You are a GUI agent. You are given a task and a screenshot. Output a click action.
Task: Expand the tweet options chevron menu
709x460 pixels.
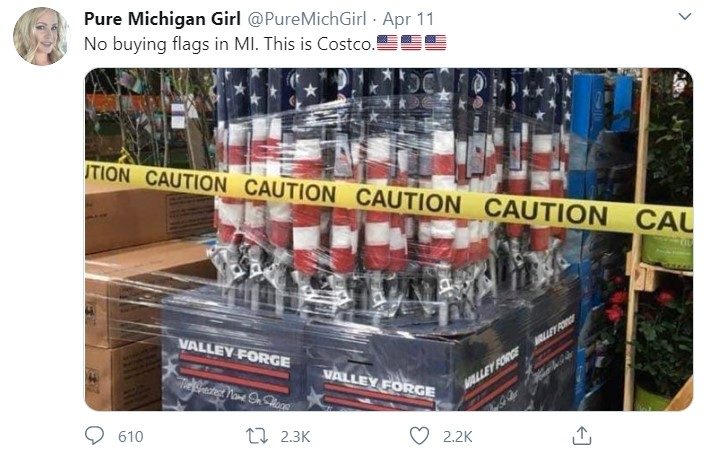pos(685,17)
